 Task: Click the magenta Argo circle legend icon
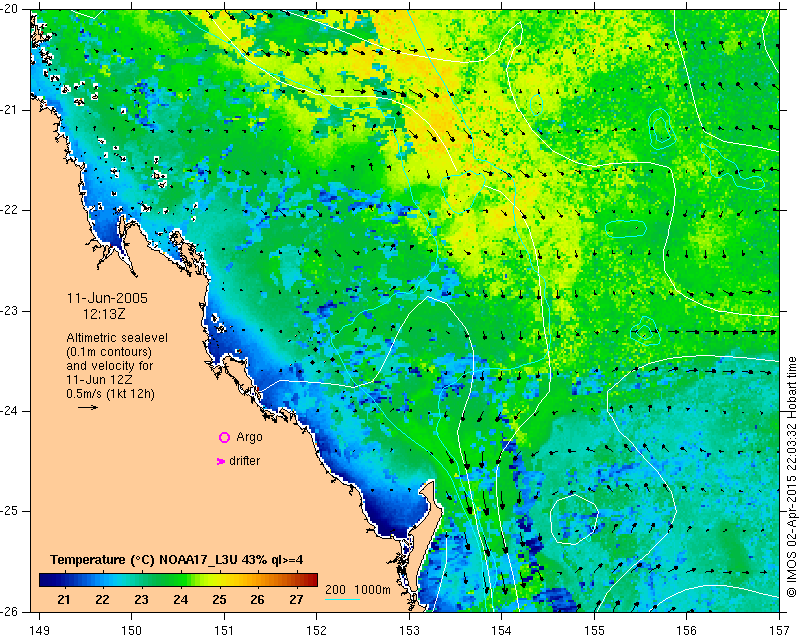(x=224, y=437)
